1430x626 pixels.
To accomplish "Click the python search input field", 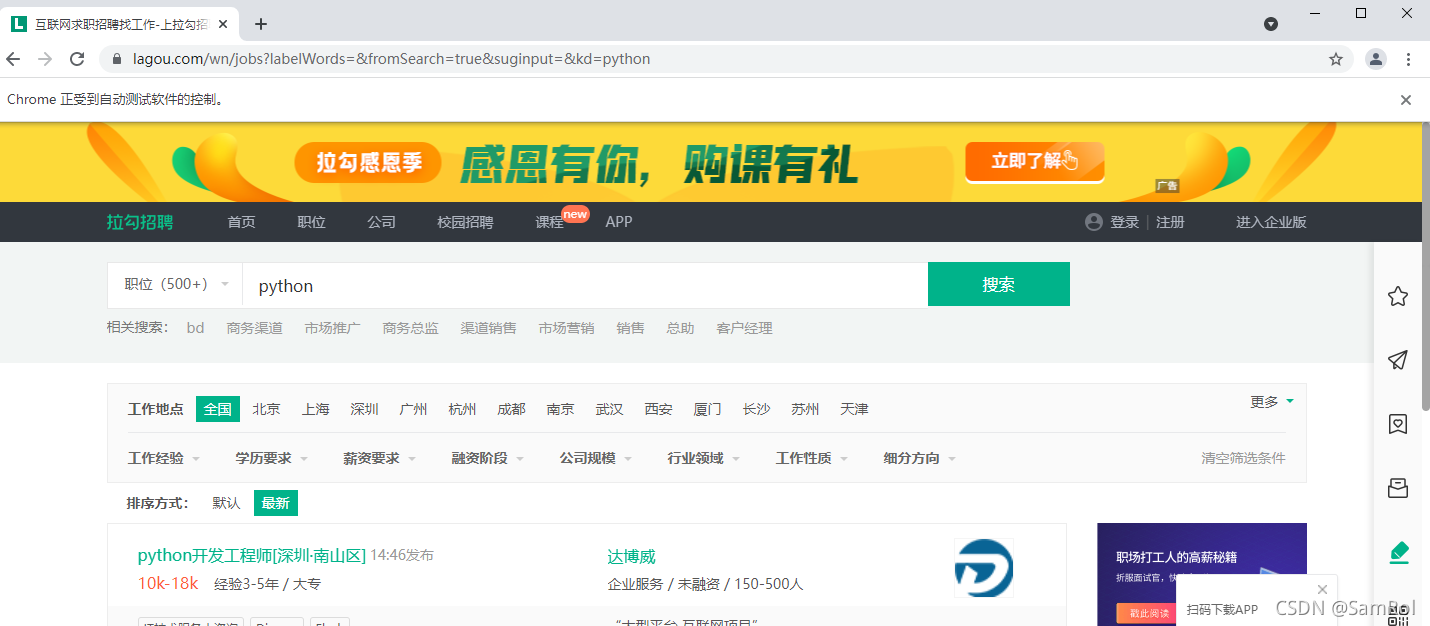I will 585,285.
